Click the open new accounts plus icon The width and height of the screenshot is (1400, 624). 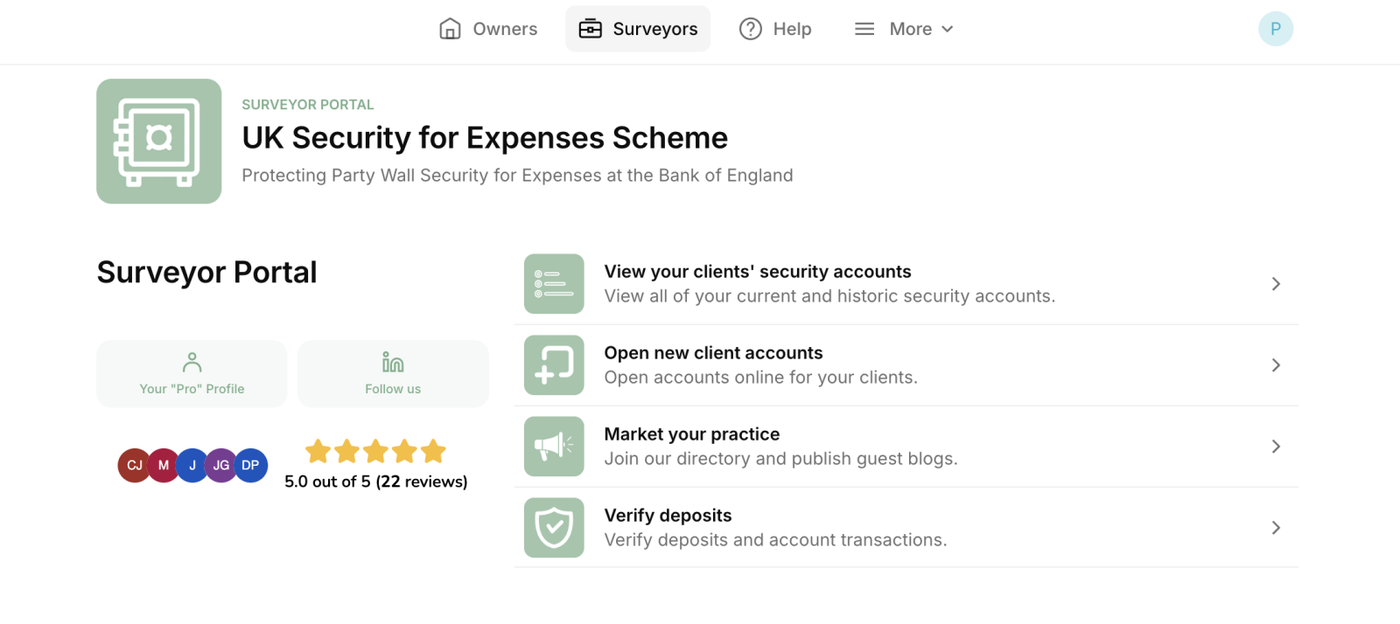(x=554, y=365)
